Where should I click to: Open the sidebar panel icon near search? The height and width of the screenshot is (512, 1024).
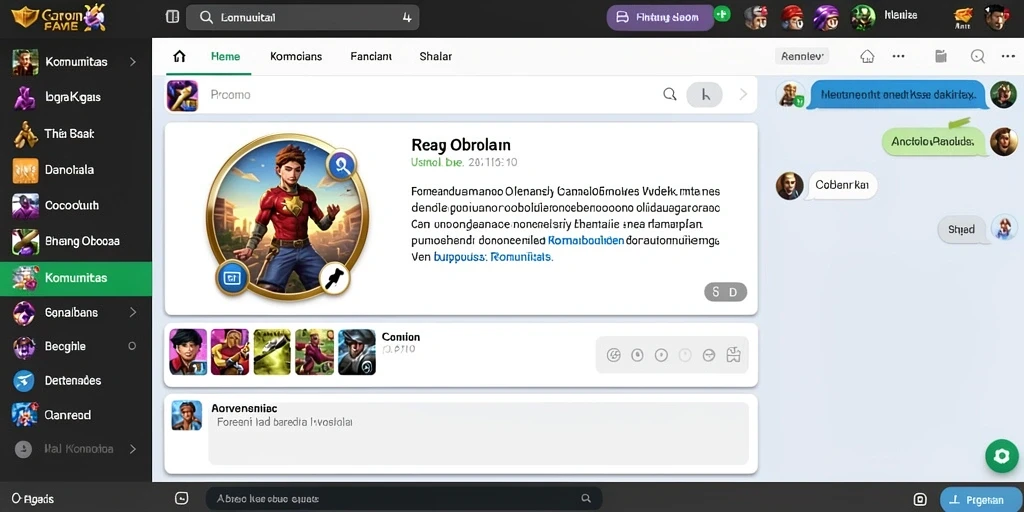pos(172,17)
